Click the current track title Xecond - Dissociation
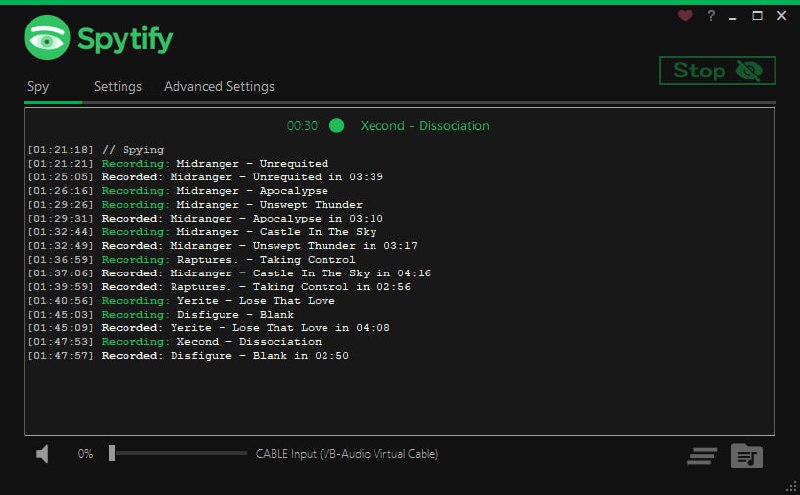Viewport: 800px width, 495px height. pyautogui.click(x=425, y=126)
